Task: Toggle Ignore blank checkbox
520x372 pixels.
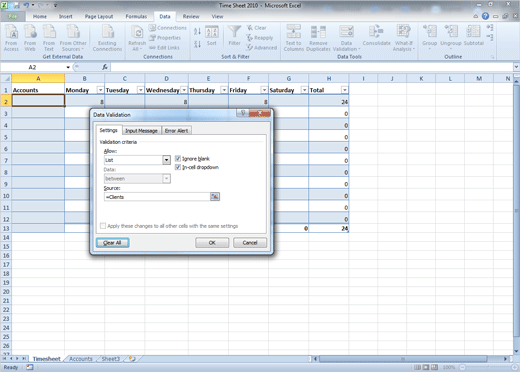Action: pos(178,159)
